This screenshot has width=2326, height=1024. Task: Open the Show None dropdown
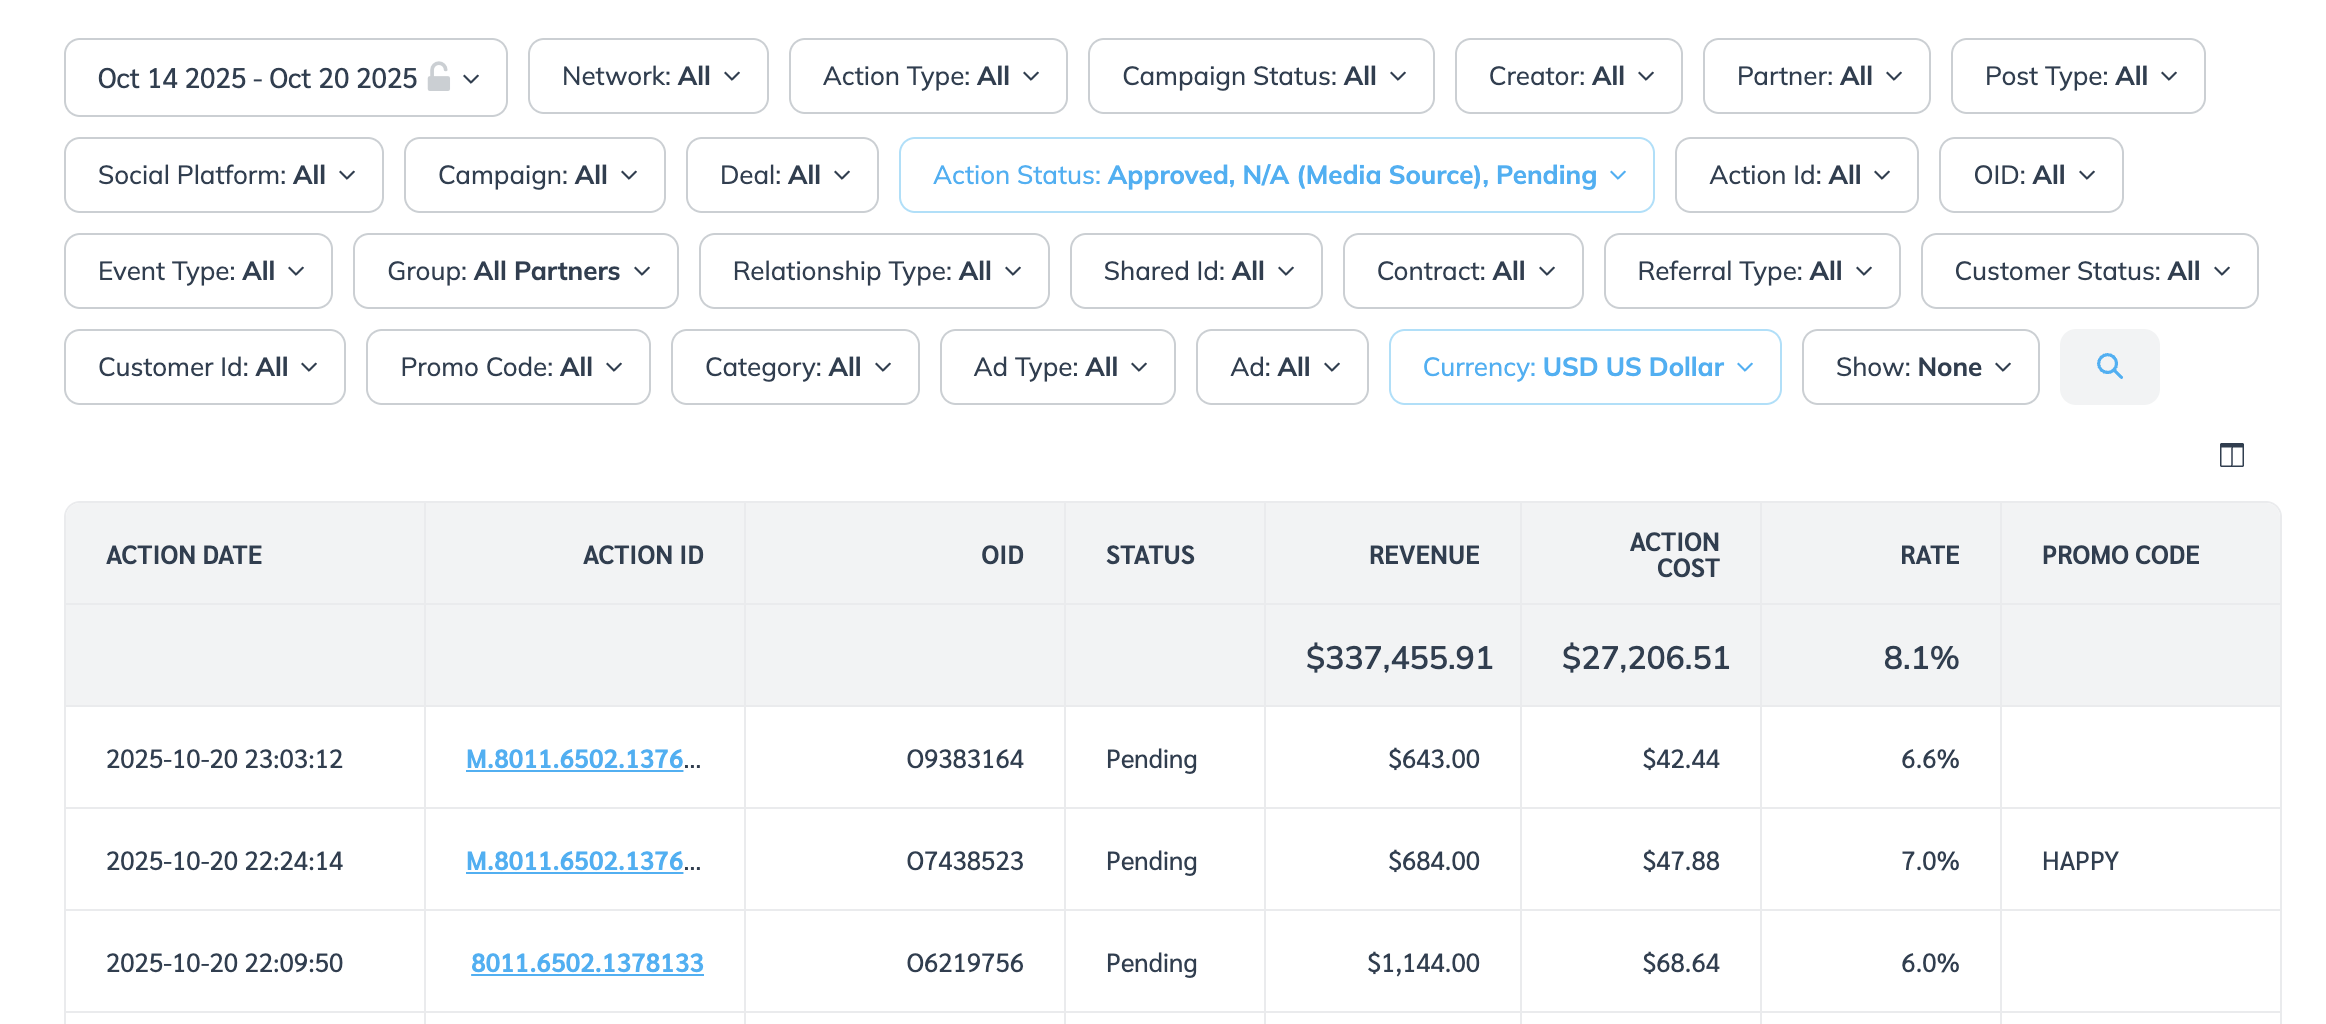point(1919,367)
